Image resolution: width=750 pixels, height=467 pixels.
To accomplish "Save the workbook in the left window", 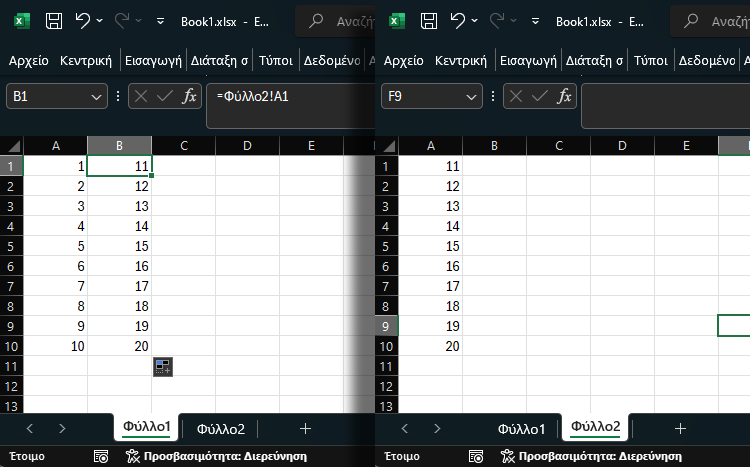I will coord(54,21).
